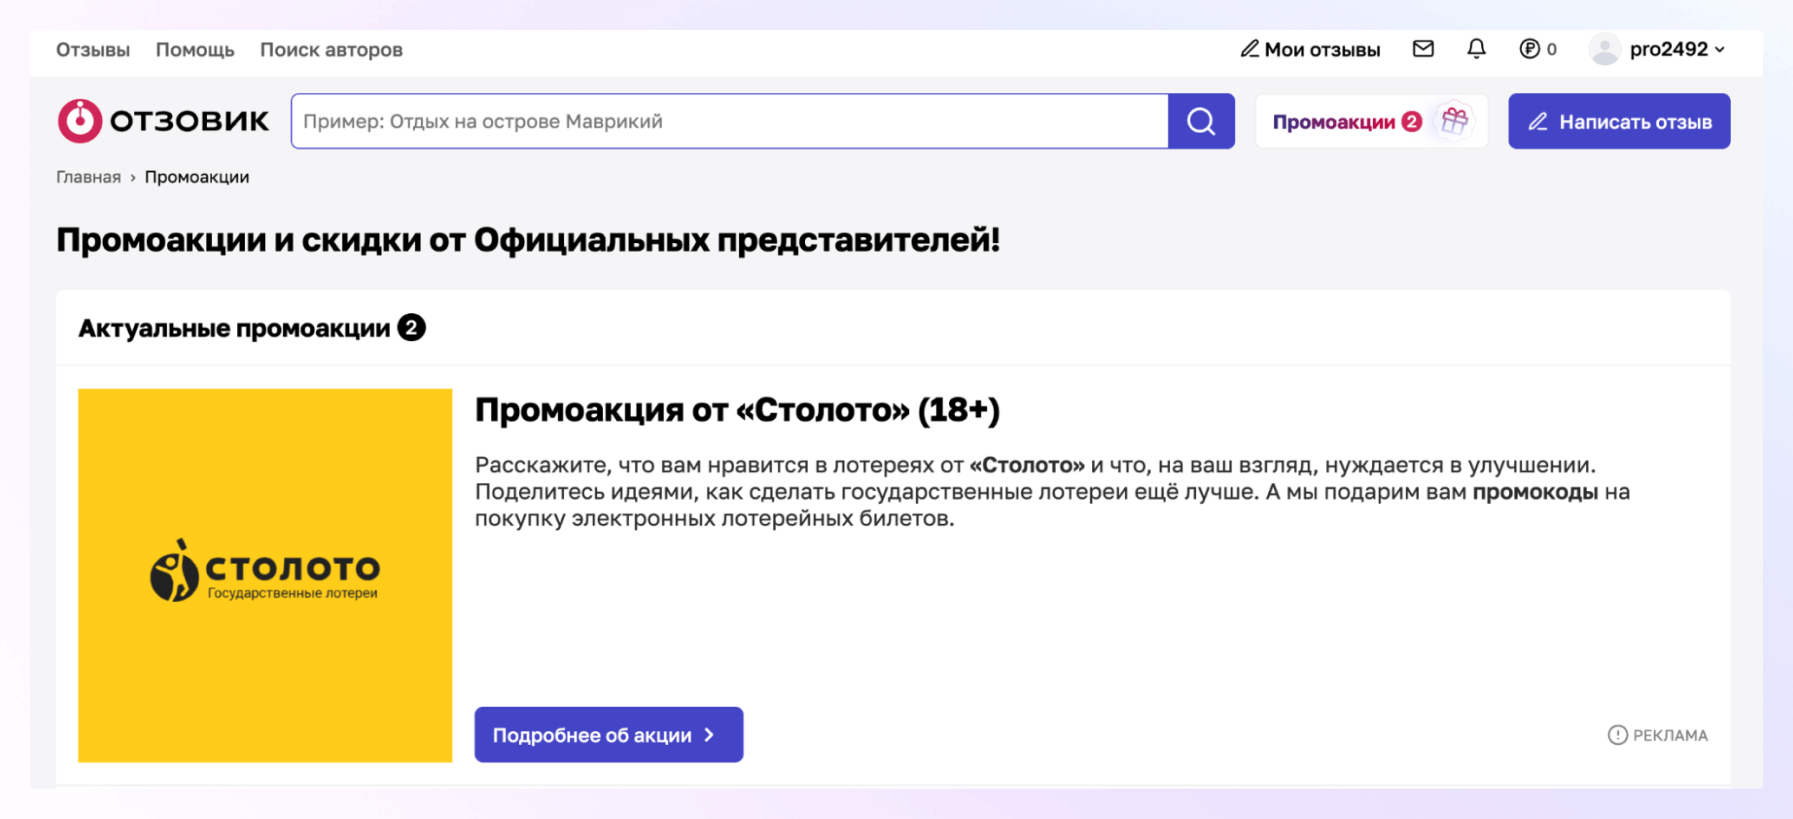Screen dimensions: 1793x819
Task: Click the ruble balance coin icon
Action: 1529,49
